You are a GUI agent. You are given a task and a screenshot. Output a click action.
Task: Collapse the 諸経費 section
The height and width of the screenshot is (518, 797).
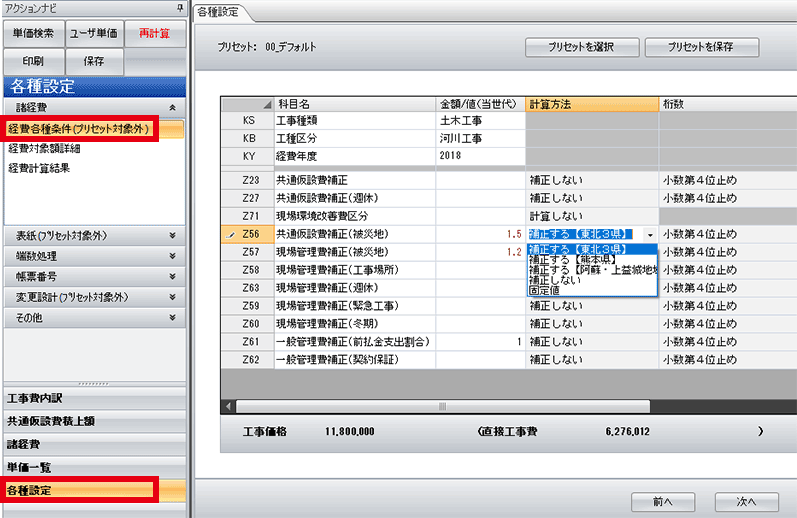172,106
